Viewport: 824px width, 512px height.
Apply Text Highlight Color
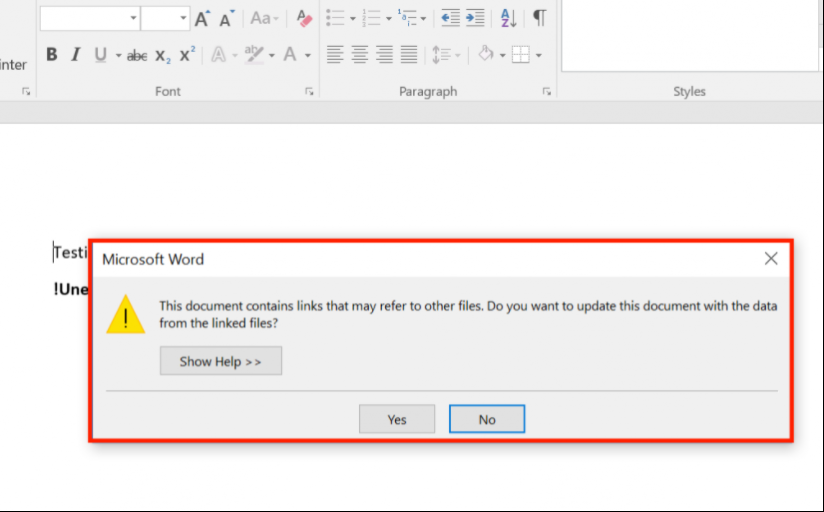[254, 55]
